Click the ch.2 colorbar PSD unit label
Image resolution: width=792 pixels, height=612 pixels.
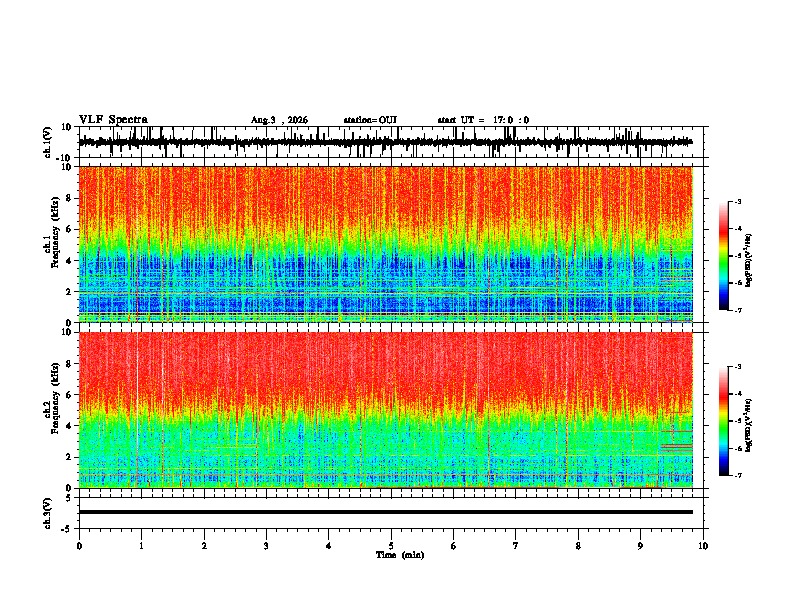[749, 426]
